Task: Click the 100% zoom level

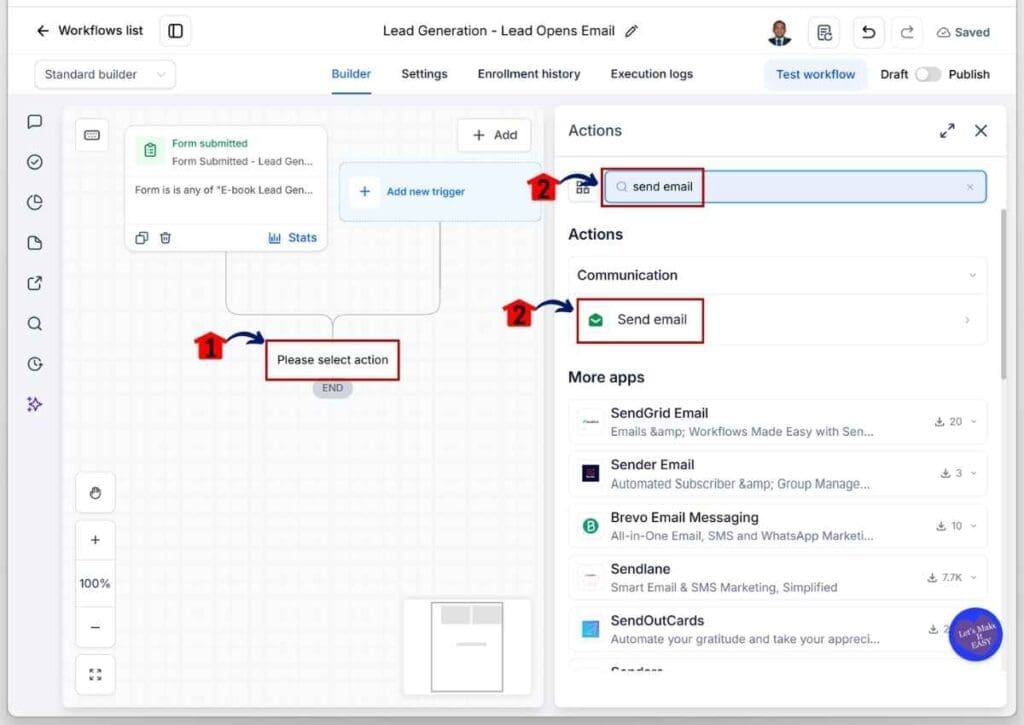Action: (95, 583)
